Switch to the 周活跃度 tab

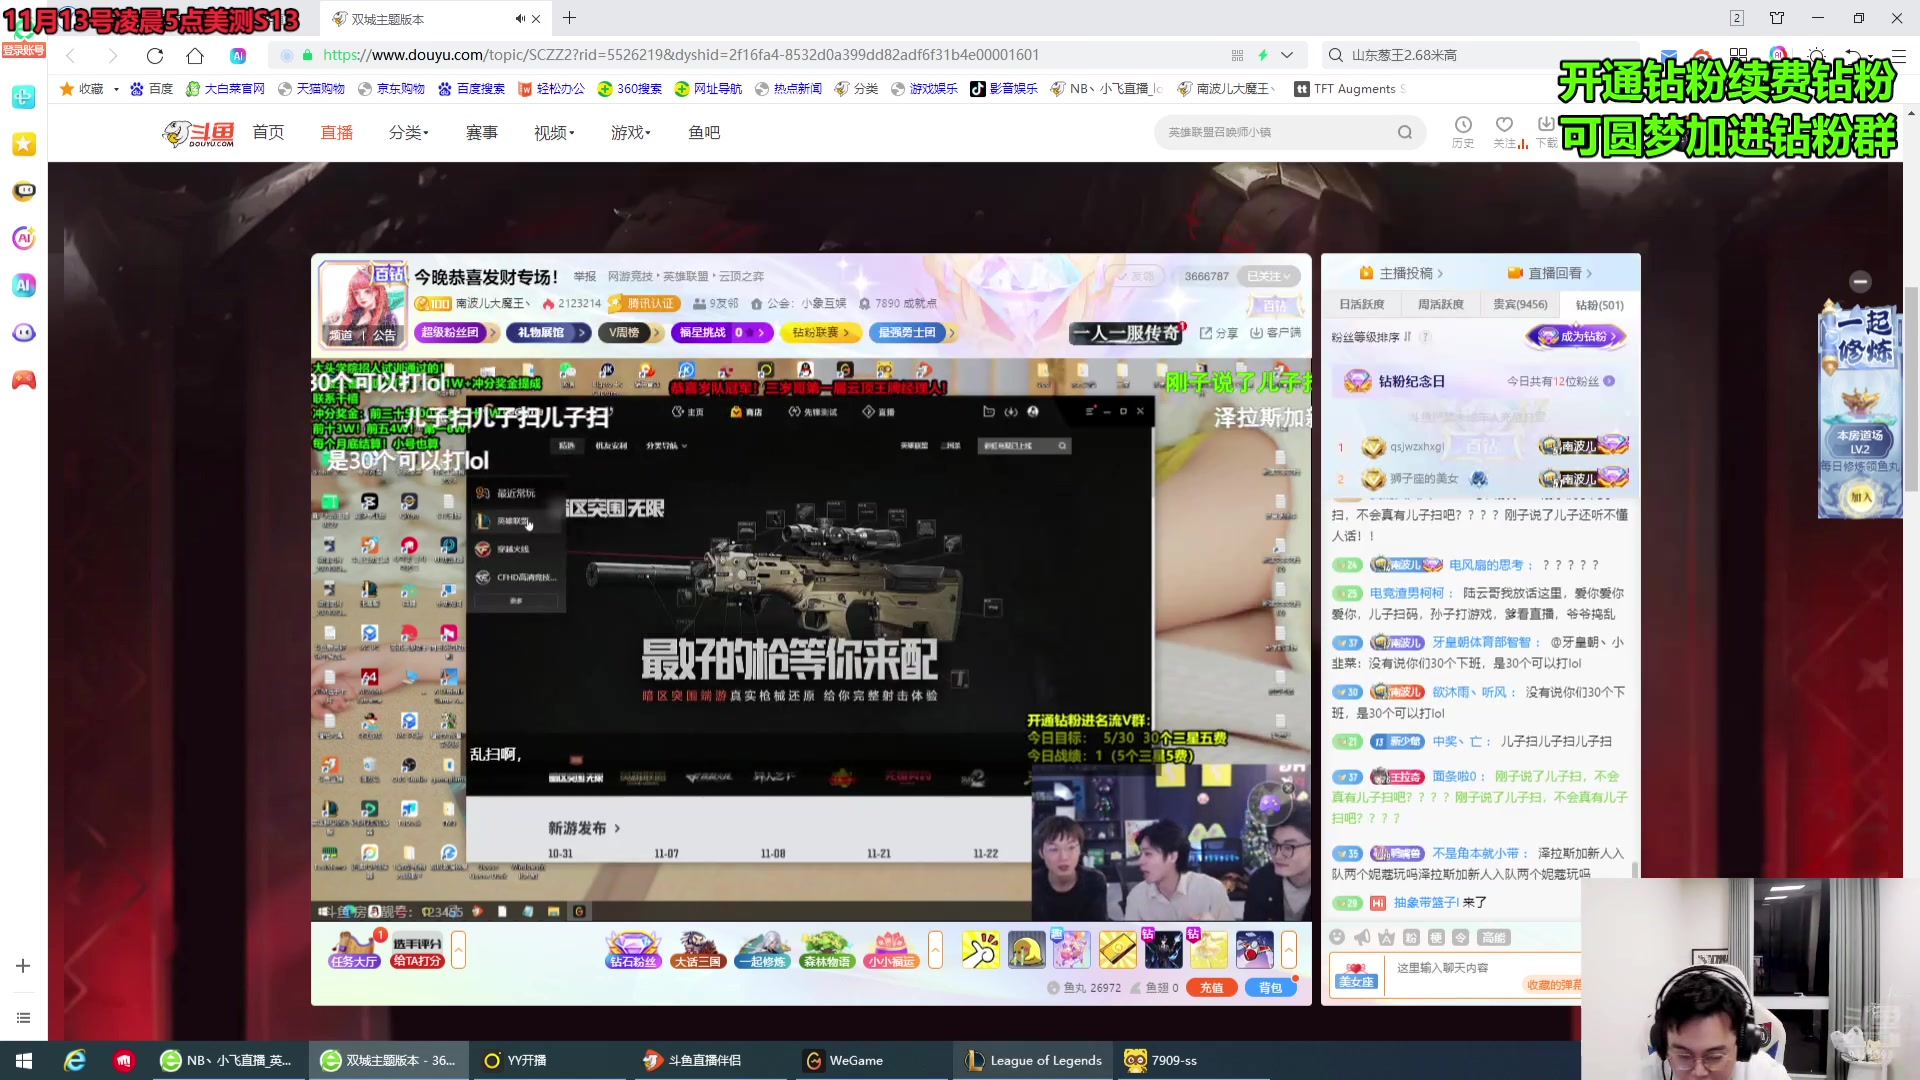[1440, 304]
